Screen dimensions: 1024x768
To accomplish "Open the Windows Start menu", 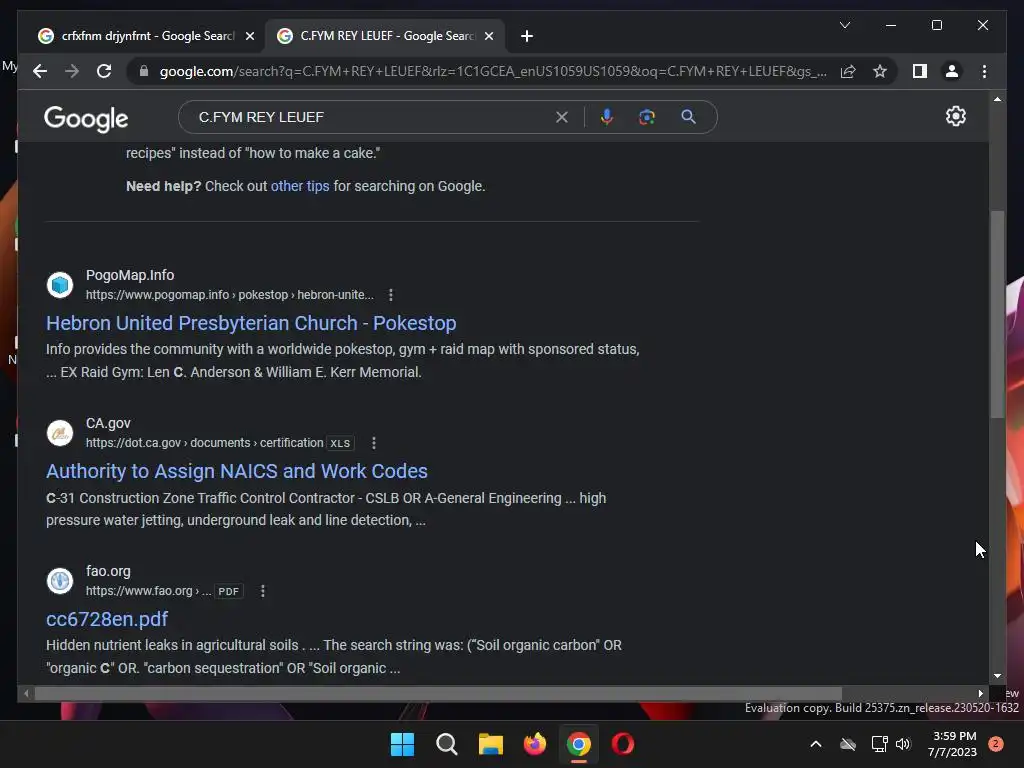I will point(402,744).
